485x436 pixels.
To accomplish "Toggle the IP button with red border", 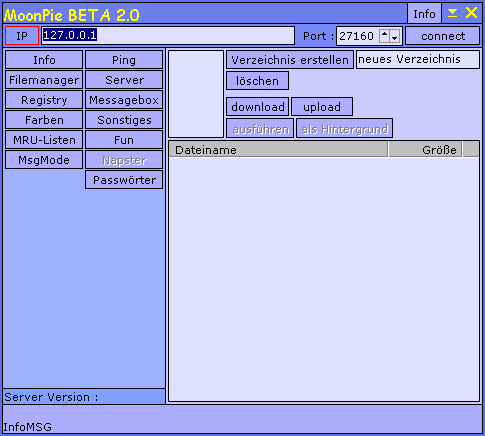I will coord(22,36).
